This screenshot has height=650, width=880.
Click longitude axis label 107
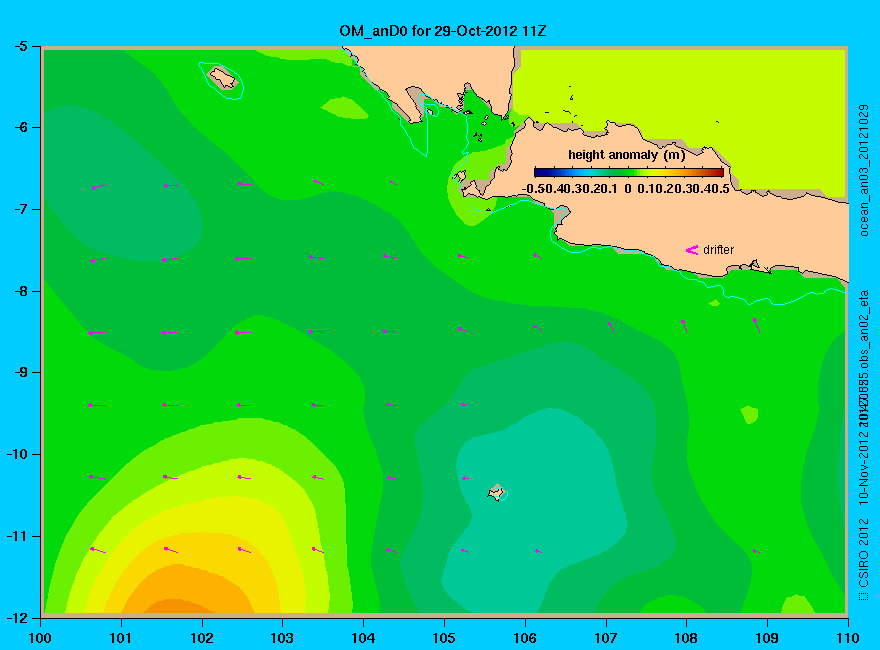tap(606, 638)
